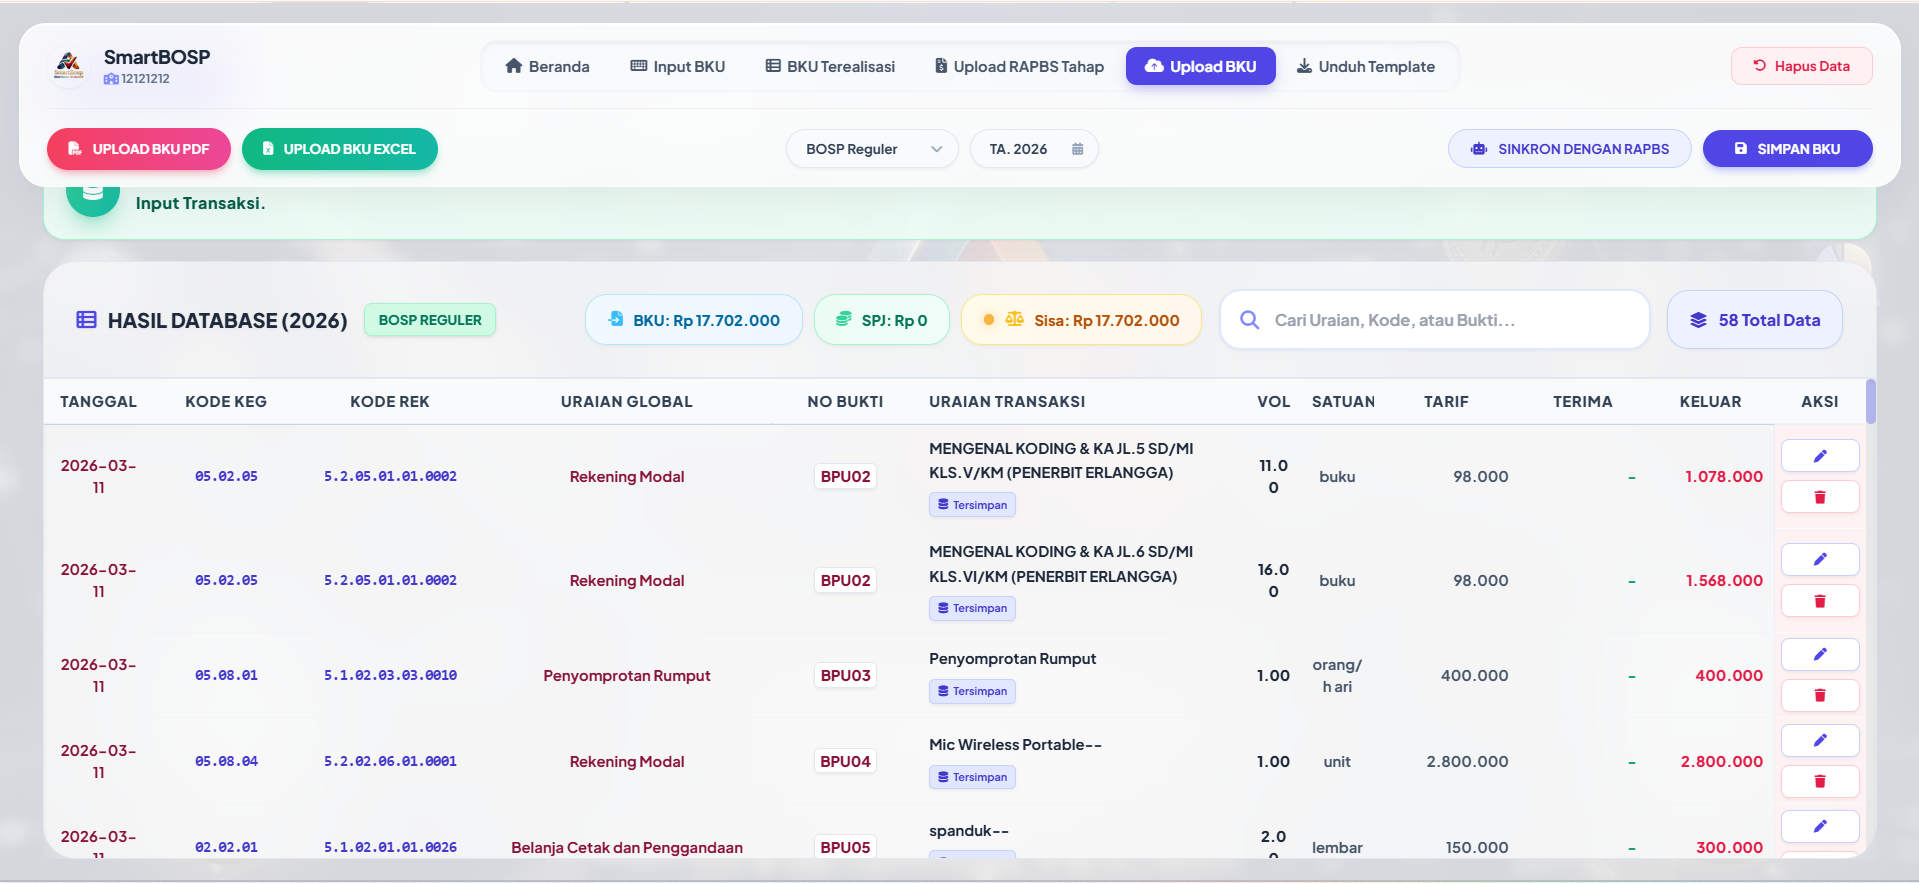1919x883 pixels.
Task: Edit the first BPU02 KLS.V transaction
Action: click(x=1819, y=456)
